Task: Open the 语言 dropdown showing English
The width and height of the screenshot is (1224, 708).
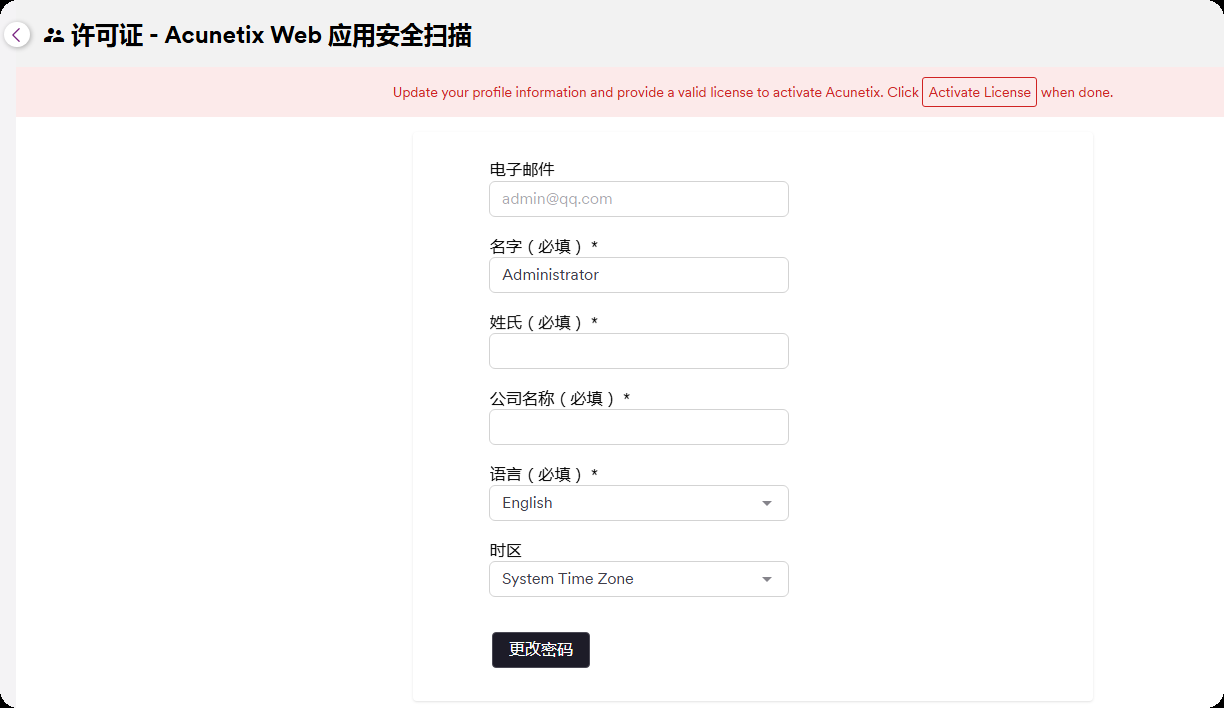Action: pos(626,503)
